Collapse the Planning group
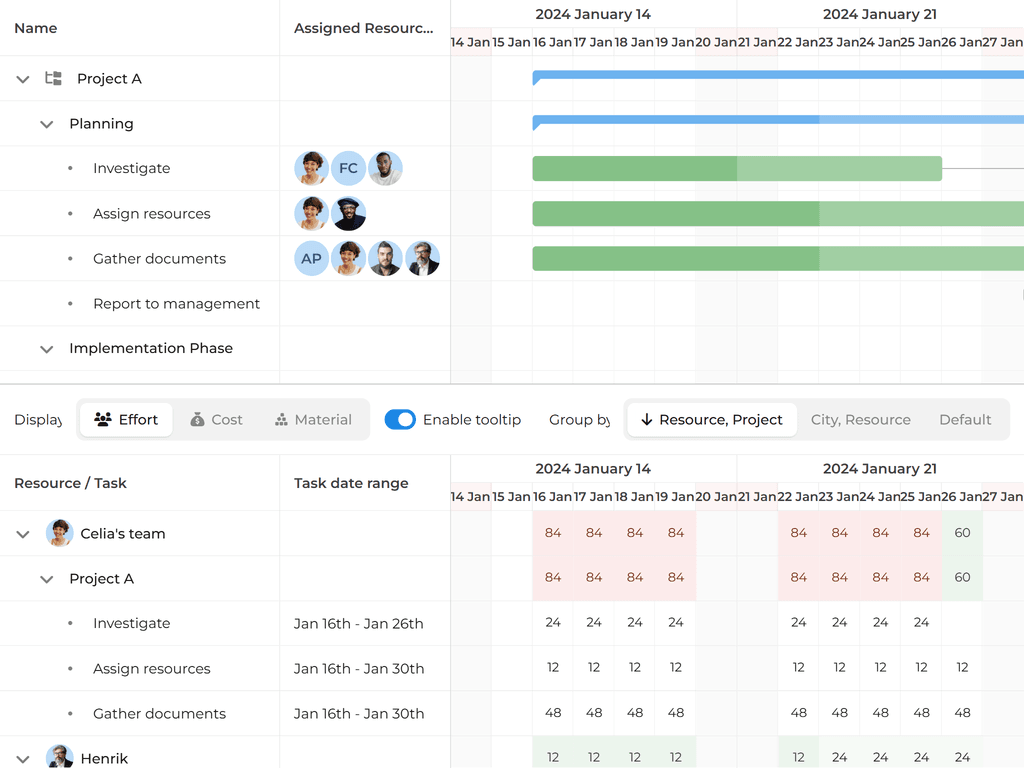The height and width of the screenshot is (768, 1024). coord(46,124)
